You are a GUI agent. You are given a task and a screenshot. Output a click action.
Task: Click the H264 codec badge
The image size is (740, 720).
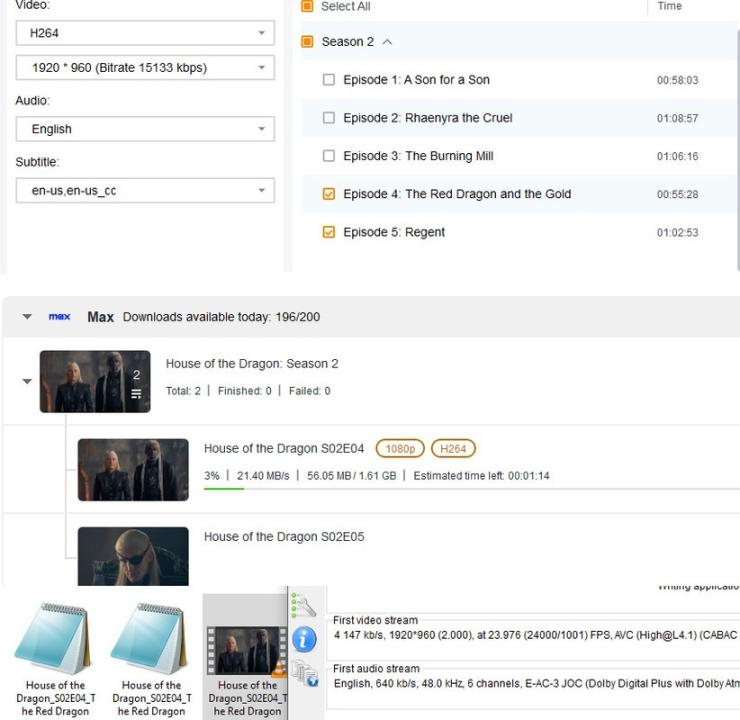coord(453,448)
